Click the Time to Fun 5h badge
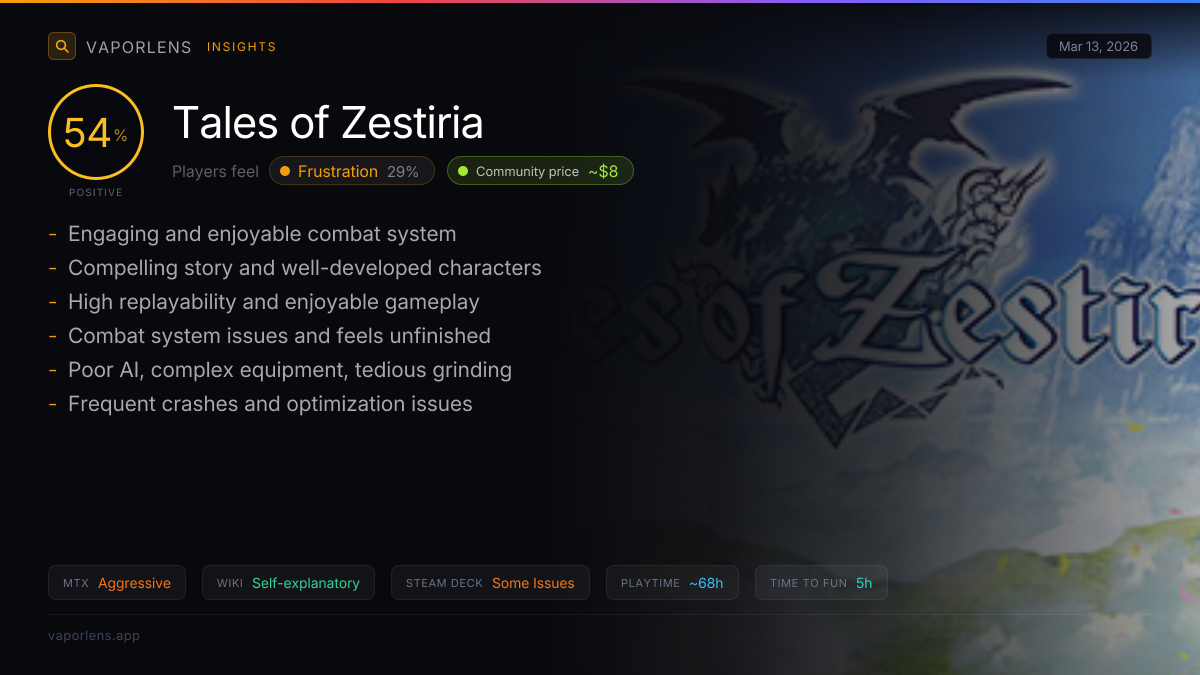 (821, 583)
